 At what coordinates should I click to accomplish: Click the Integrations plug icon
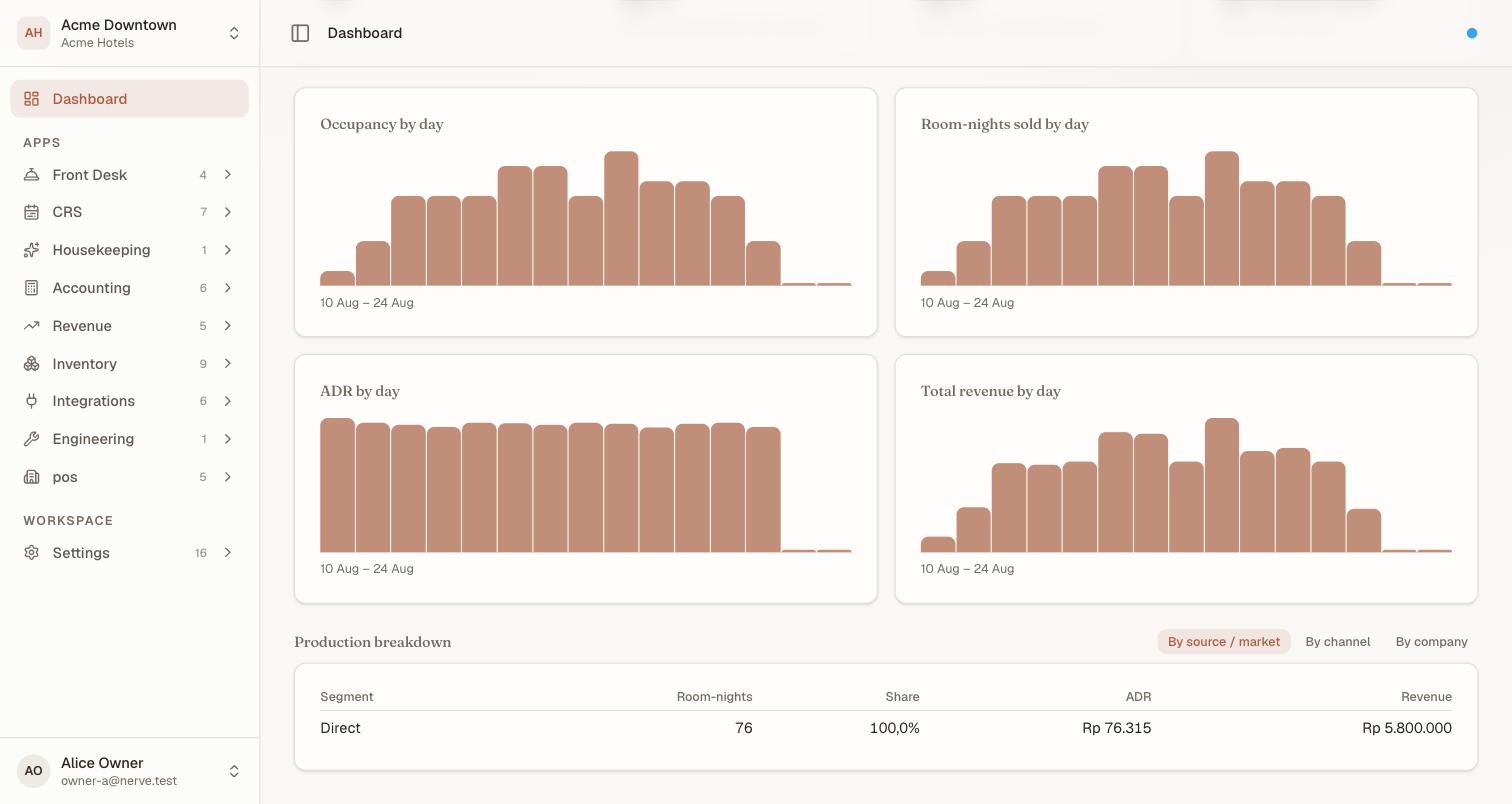point(32,401)
